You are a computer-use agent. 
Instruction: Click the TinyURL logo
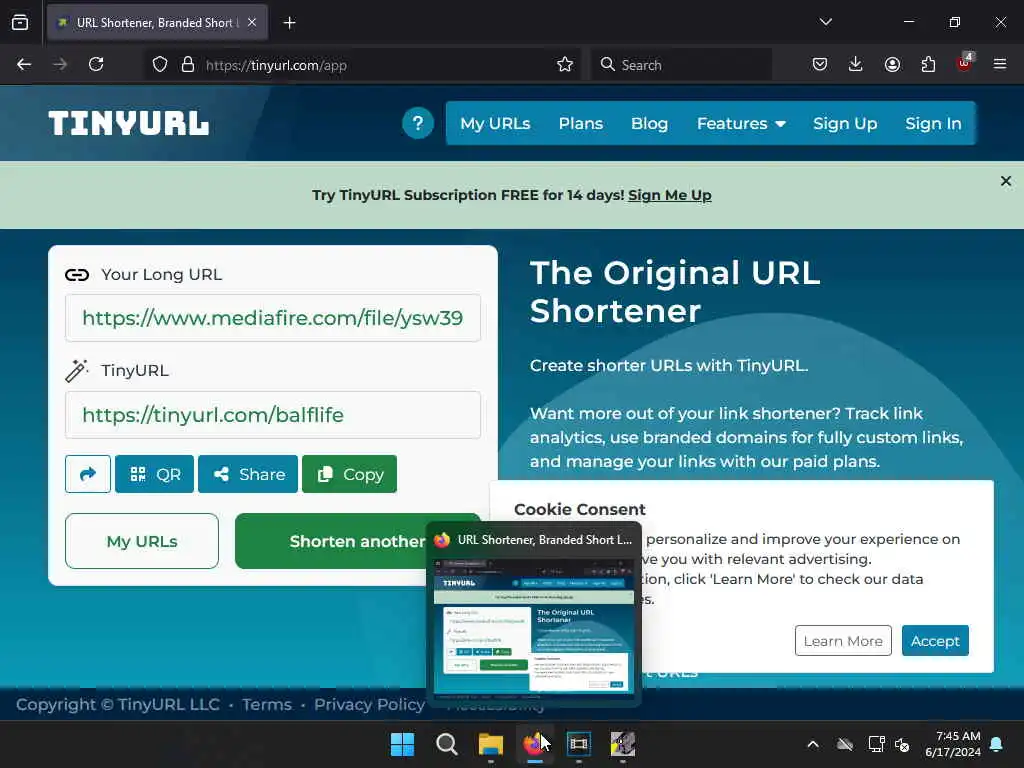click(129, 123)
